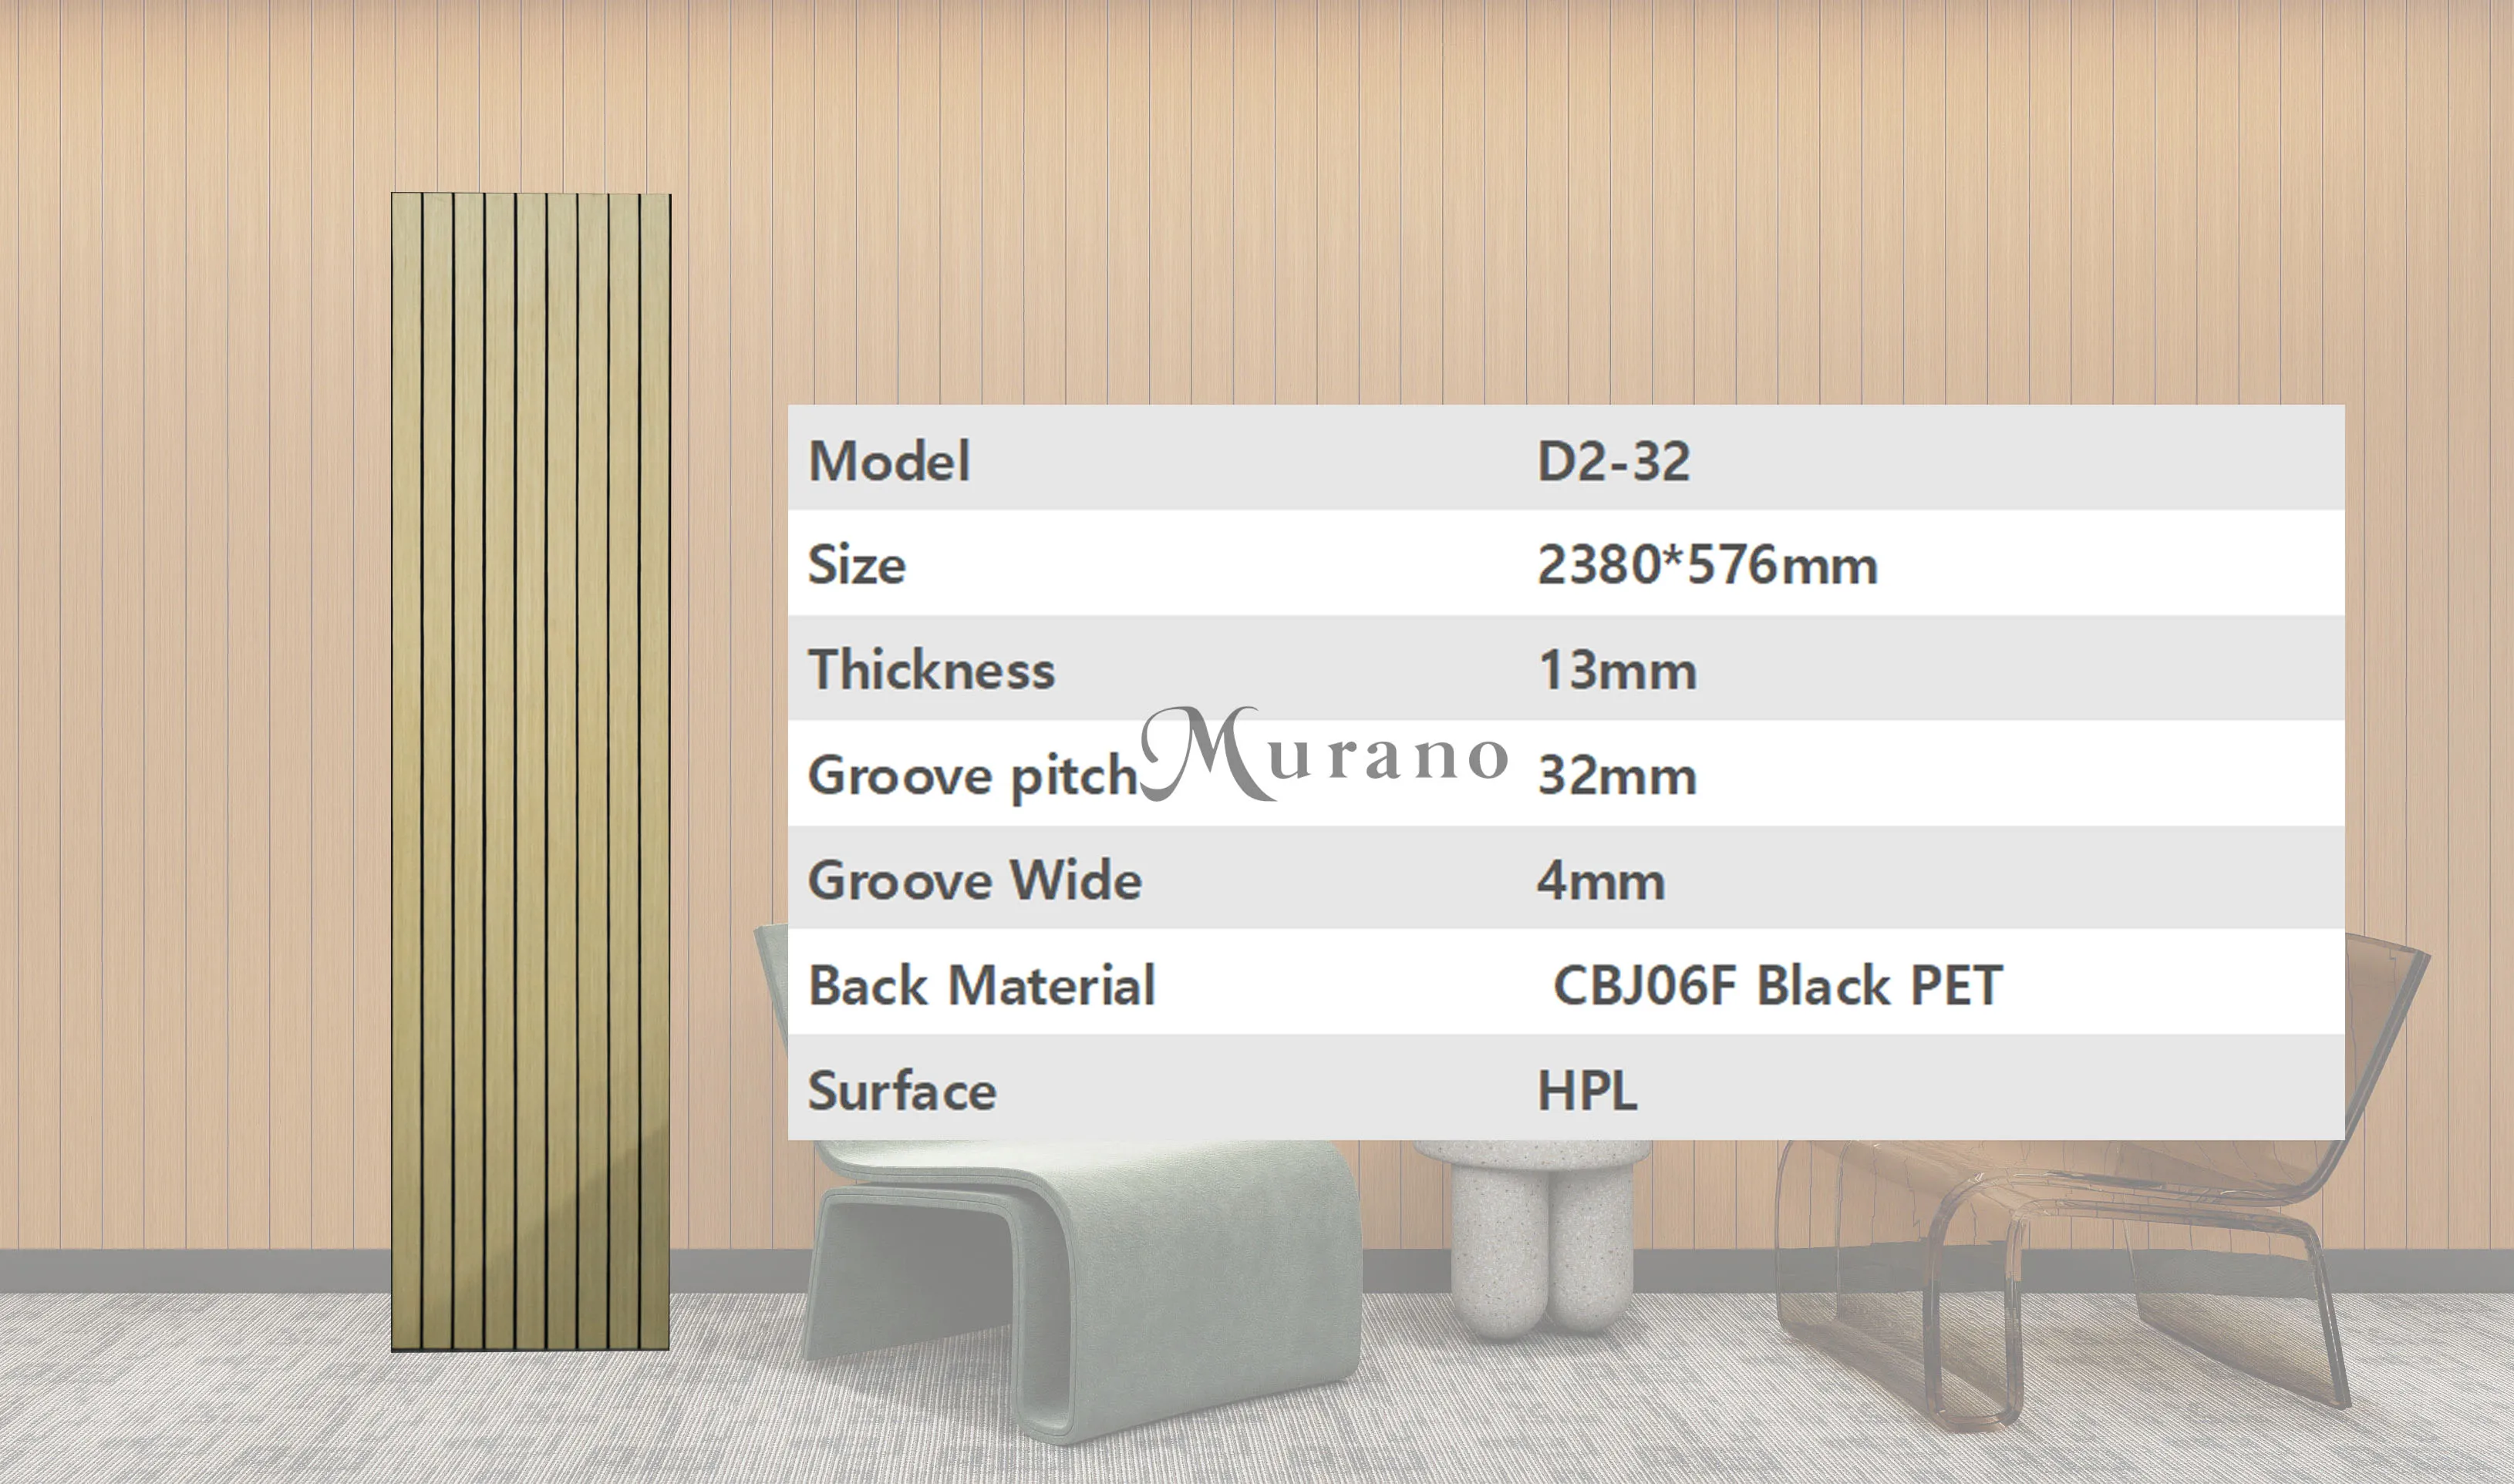The image size is (2514, 1484).
Task: Click the slatted wood panel sample
Action: pos(530,772)
